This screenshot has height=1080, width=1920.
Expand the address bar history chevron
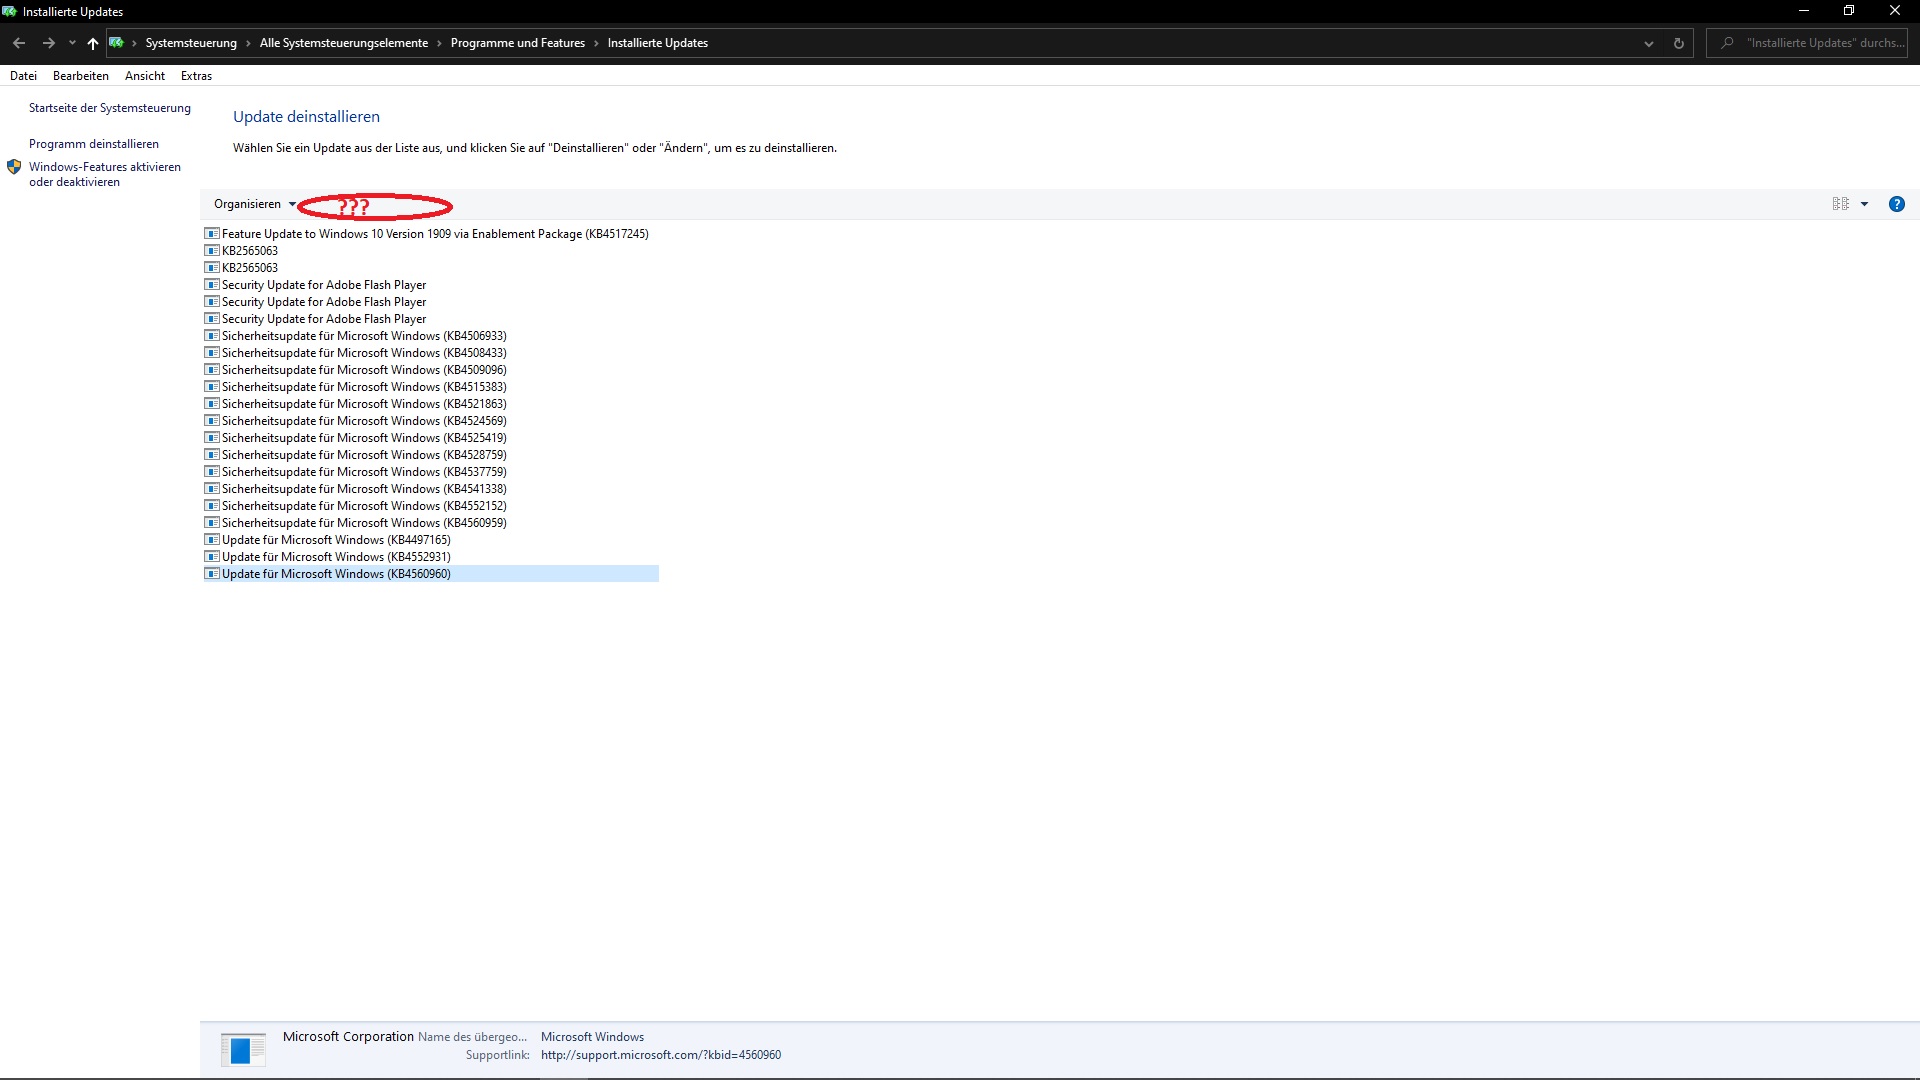(1648, 43)
